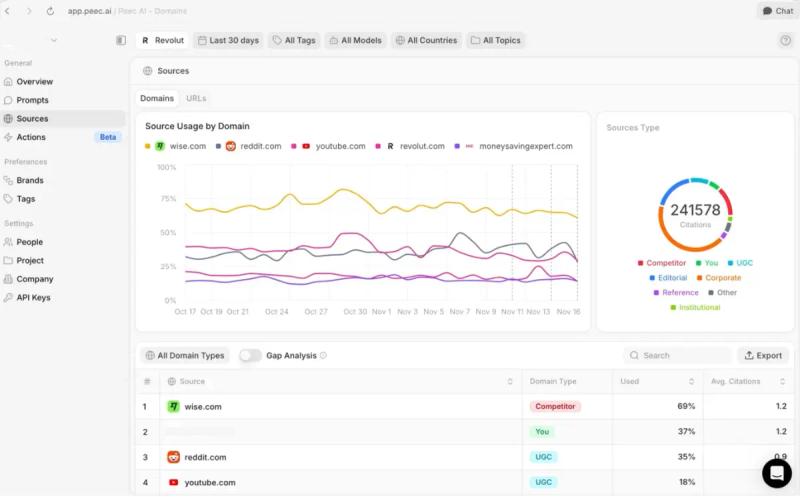This screenshot has width=800, height=497.
Task: Export the sources table
Action: pyautogui.click(x=763, y=356)
